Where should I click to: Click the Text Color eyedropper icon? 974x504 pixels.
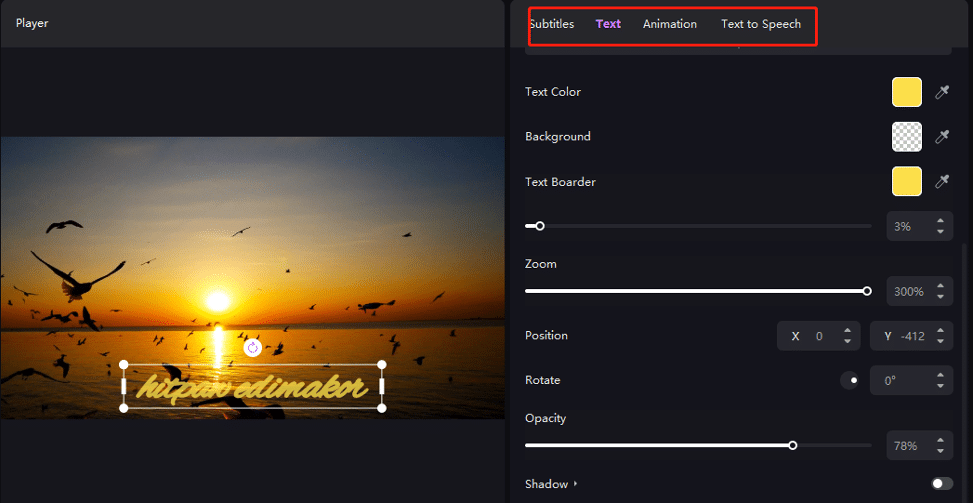click(941, 92)
